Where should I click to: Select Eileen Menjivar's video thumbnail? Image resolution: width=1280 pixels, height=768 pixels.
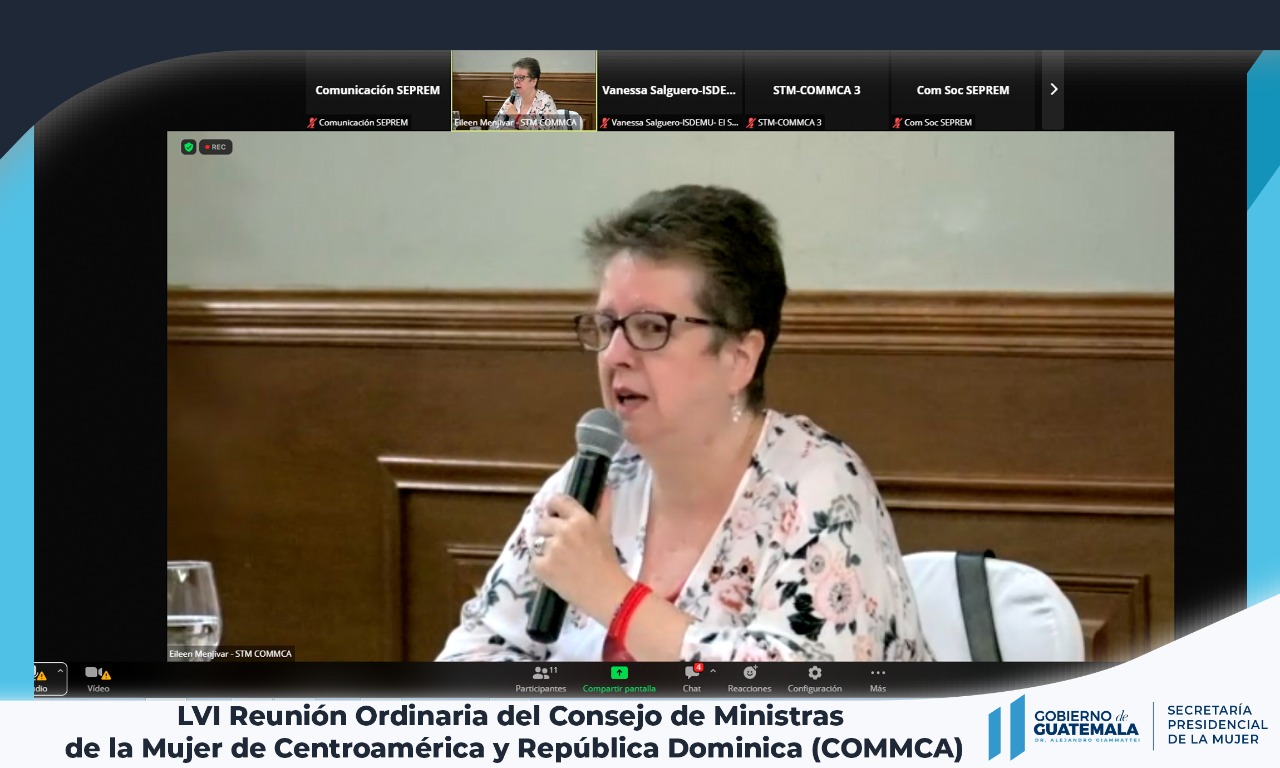click(x=524, y=90)
